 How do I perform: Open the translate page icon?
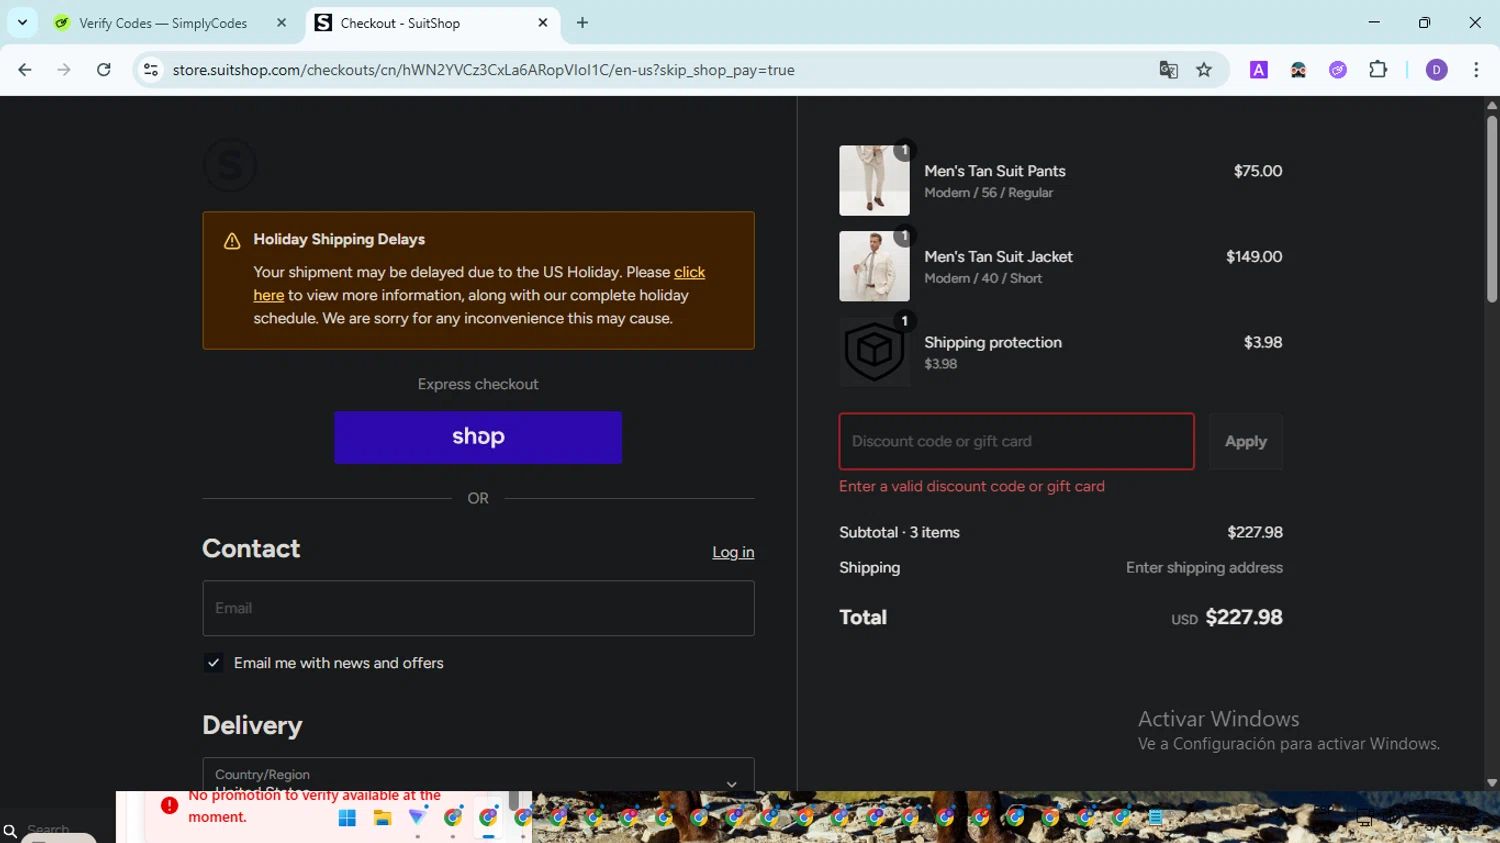(1168, 70)
